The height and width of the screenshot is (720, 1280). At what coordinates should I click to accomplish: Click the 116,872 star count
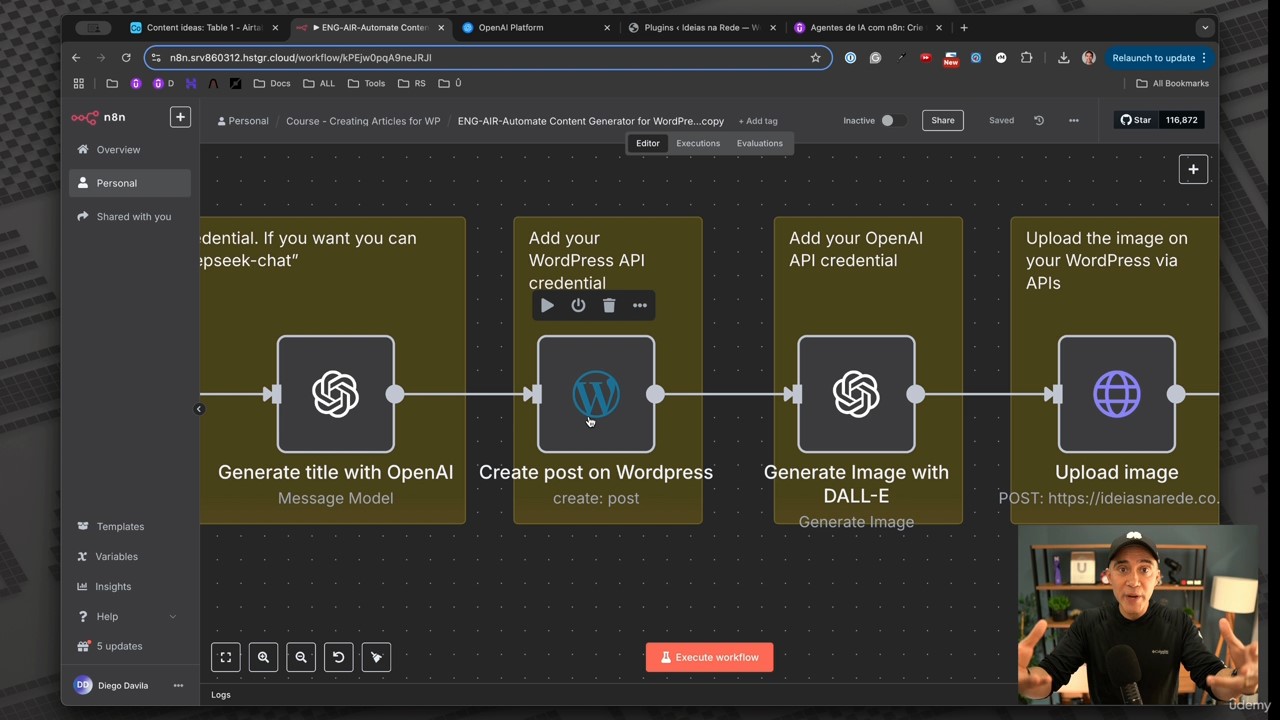pos(1181,120)
